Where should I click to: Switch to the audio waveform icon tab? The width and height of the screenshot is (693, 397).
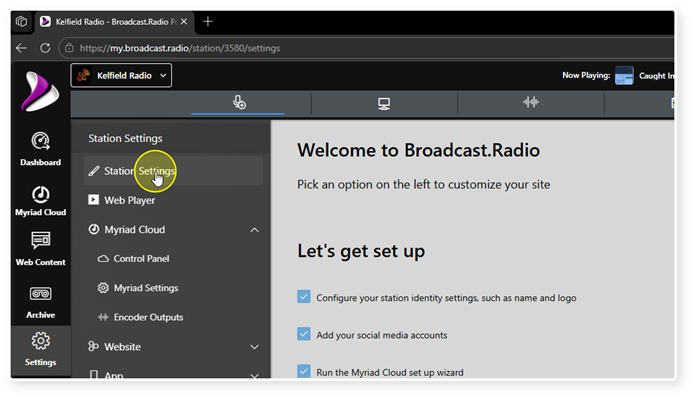(x=530, y=103)
